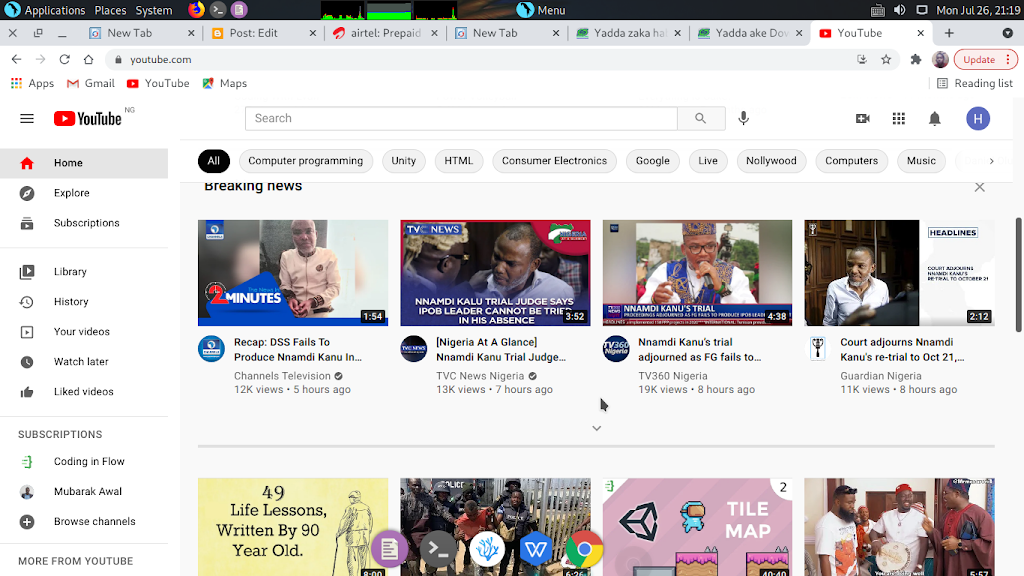Open the volume control in the top panel
The image size is (1024, 576).
click(899, 10)
